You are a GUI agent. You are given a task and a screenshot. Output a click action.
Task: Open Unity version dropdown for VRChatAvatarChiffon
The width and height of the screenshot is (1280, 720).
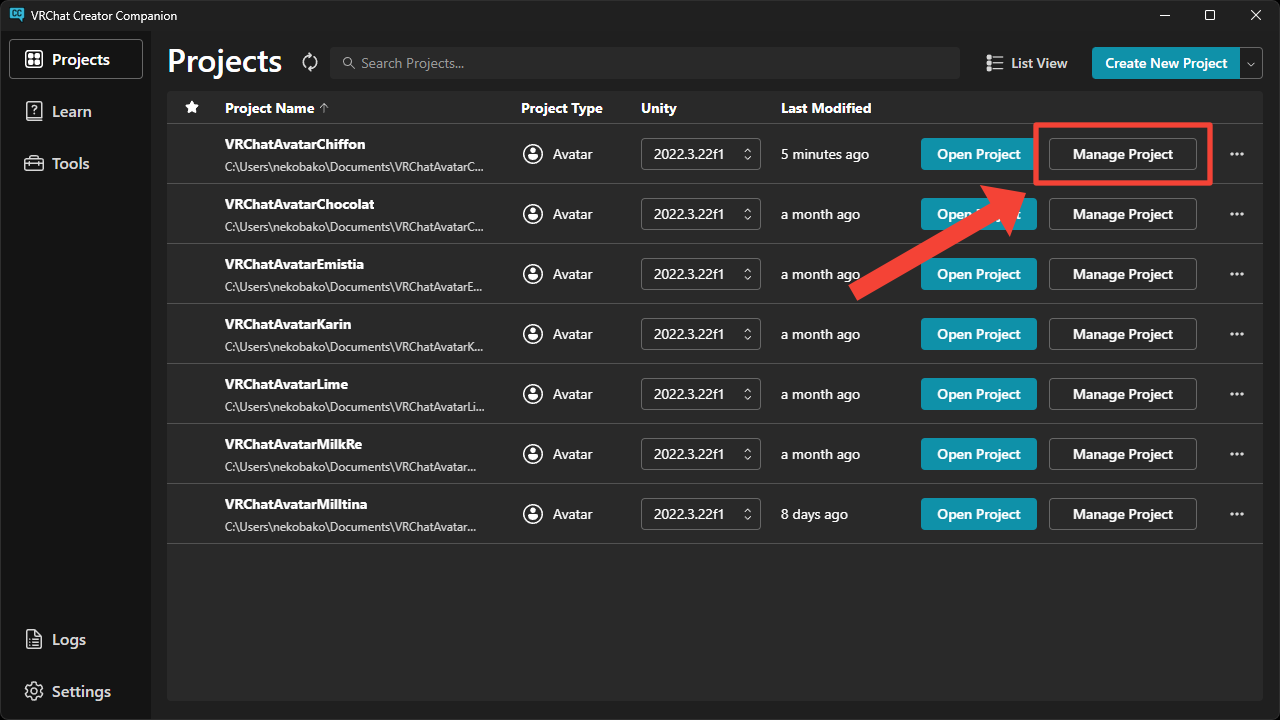tap(700, 154)
